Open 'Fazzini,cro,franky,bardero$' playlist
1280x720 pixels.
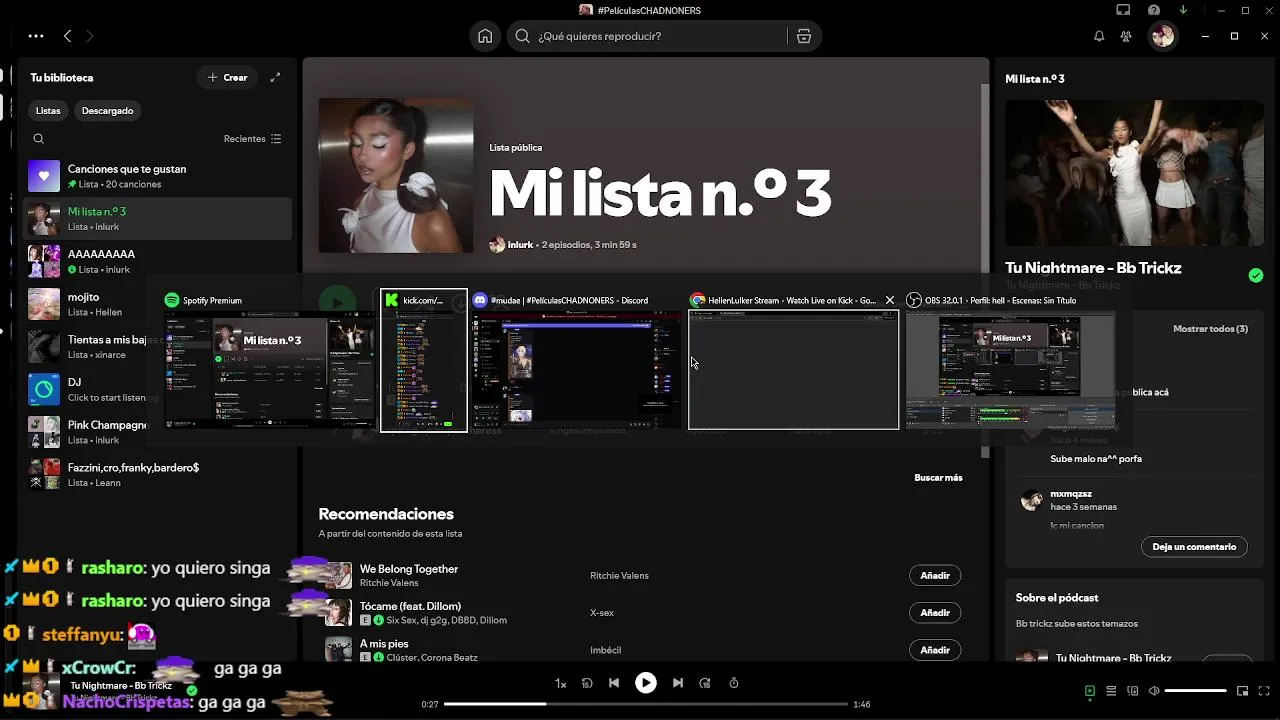point(157,474)
